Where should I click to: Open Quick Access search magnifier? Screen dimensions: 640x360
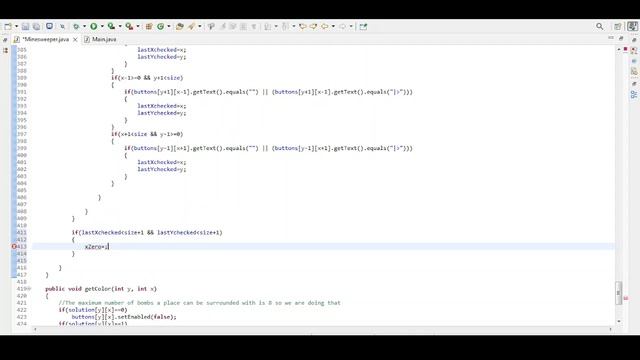coord(599,27)
